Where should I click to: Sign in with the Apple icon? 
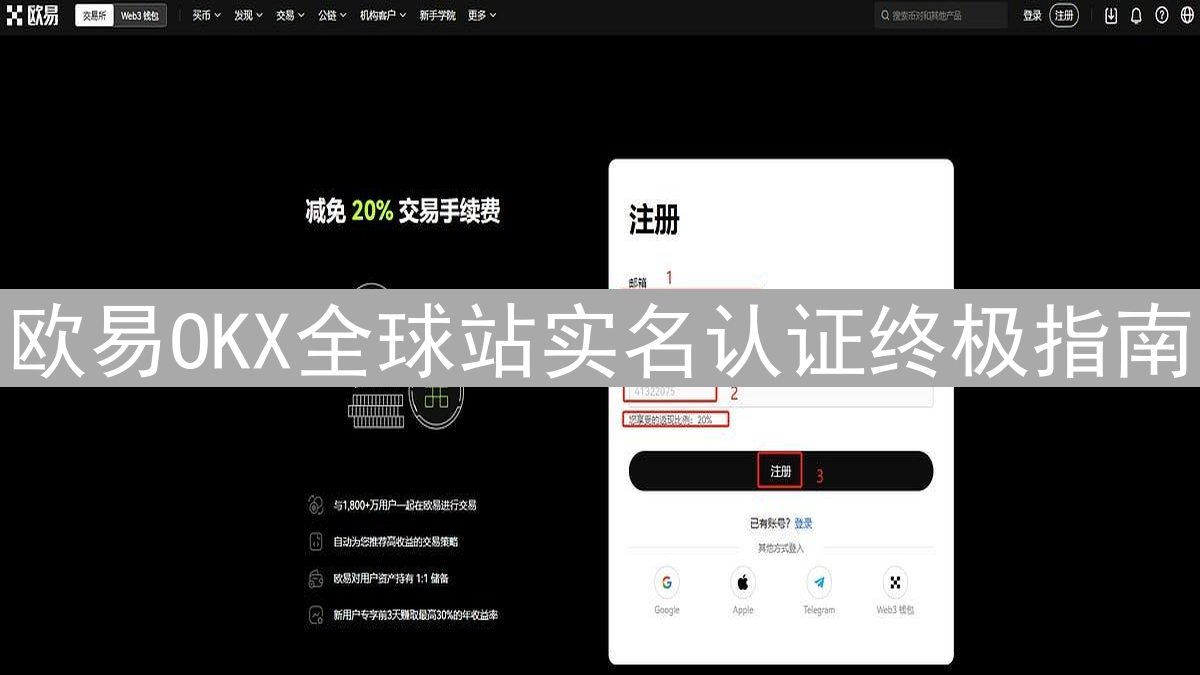coord(743,582)
